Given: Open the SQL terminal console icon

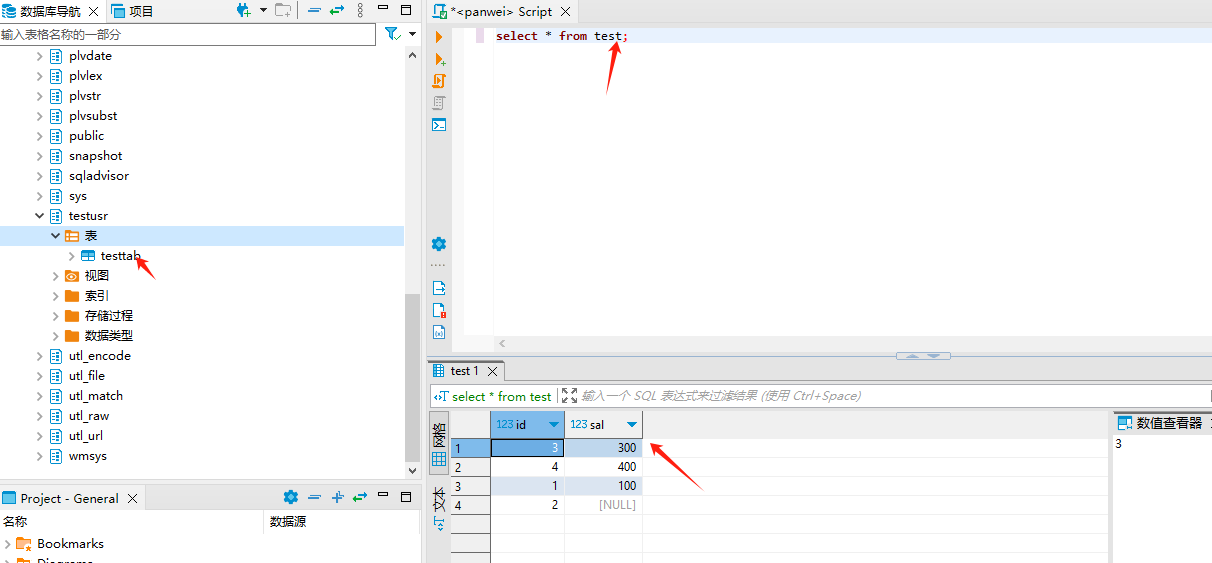Looking at the screenshot, I should (439, 125).
